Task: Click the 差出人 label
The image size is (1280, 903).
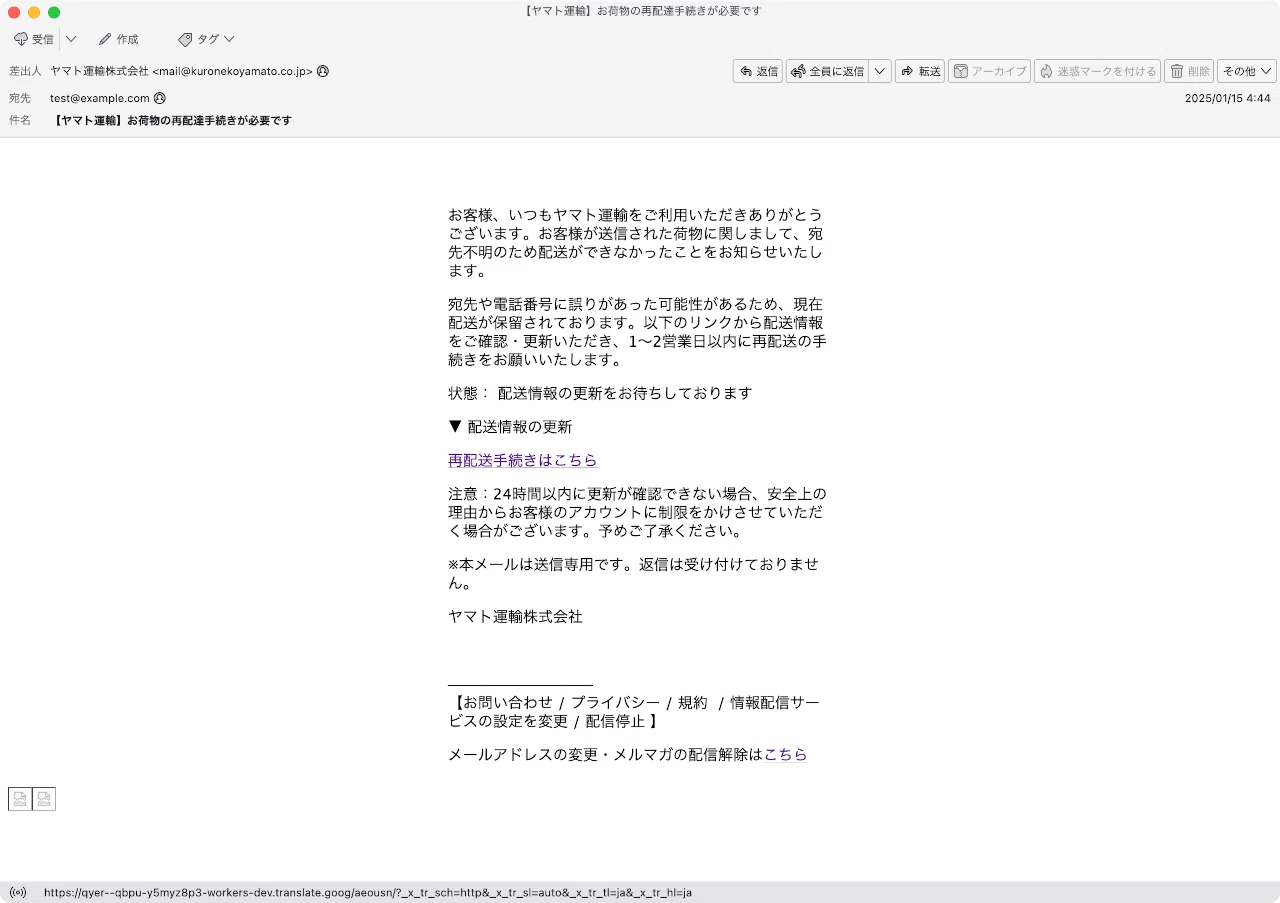Action: tap(25, 71)
